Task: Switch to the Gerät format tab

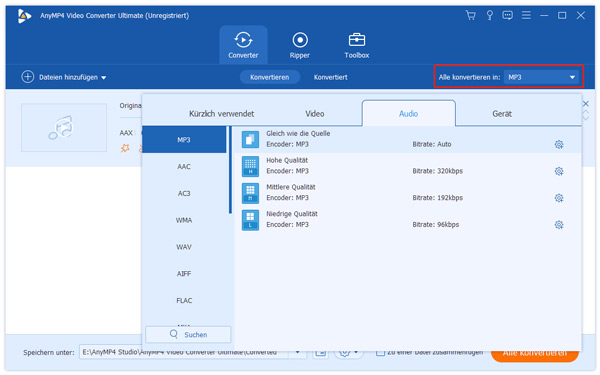Action: click(x=502, y=114)
